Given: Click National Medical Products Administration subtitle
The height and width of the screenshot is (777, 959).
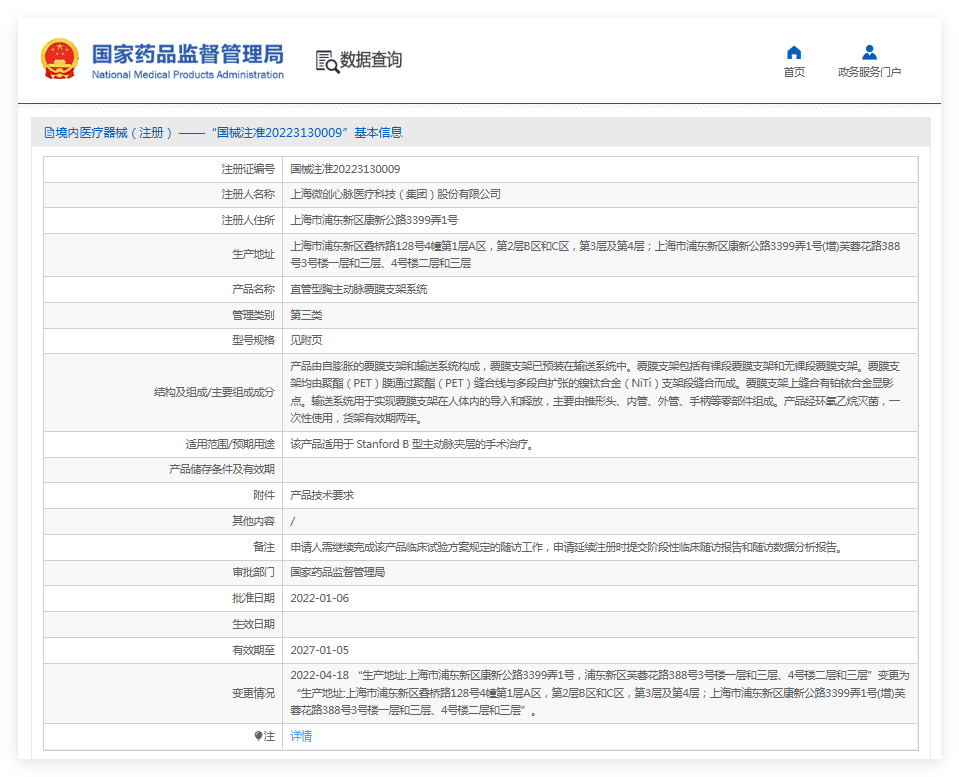Looking at the screenshot, I should (188, 75).
